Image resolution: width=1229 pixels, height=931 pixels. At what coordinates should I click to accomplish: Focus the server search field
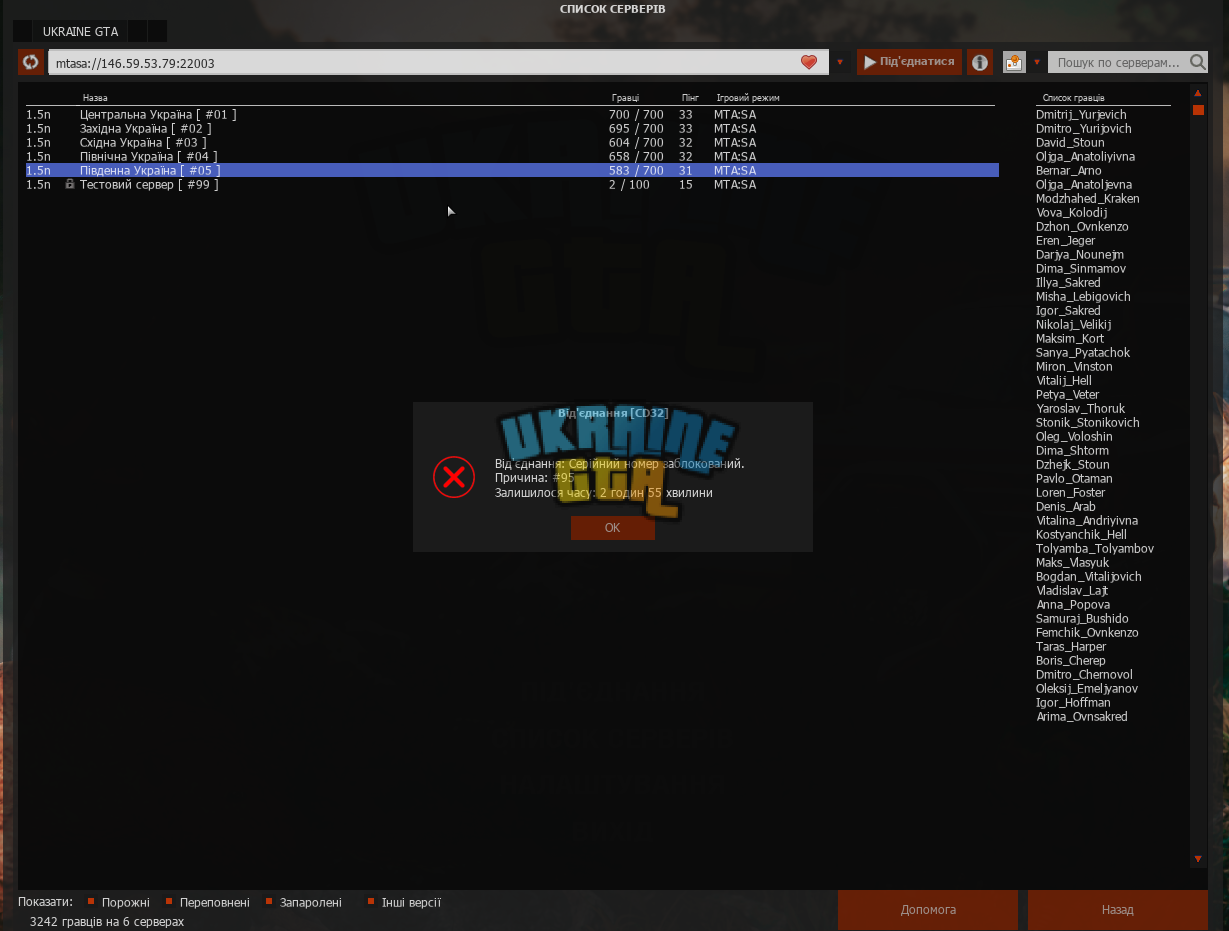1118,62
